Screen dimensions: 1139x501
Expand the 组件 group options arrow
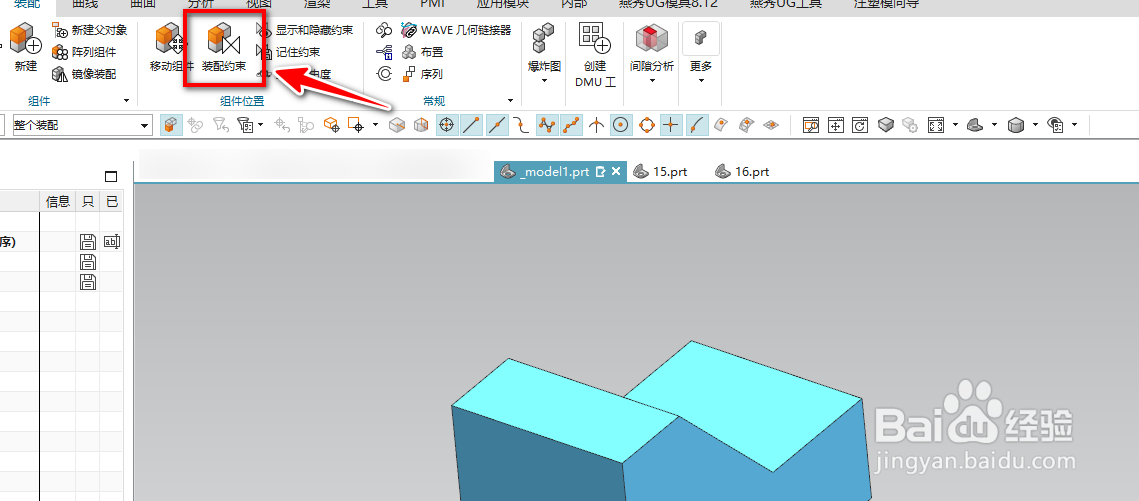point(126,101)
